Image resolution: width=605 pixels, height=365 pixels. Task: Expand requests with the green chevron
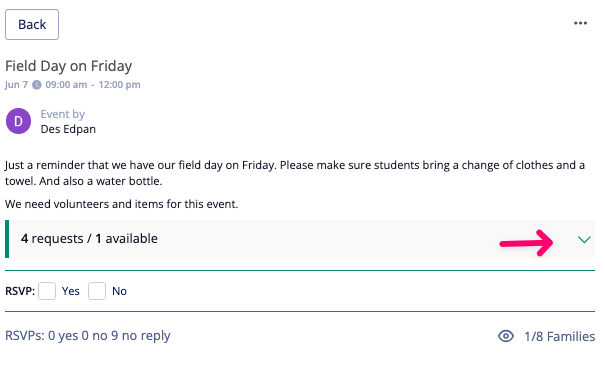click(x=584, y=240)
